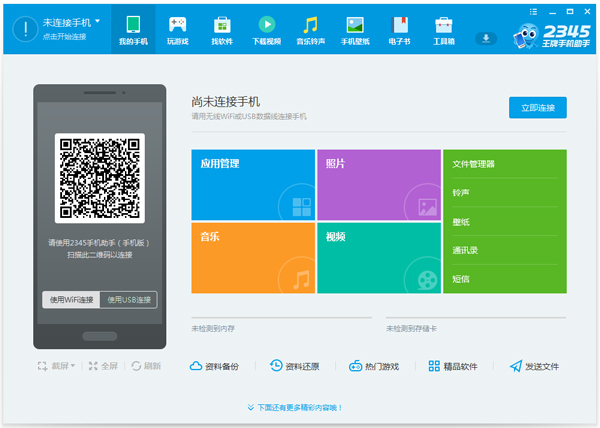Switch to 使用WiFi连接 mode
Viewport: 600px width, 428px height.
[x=71, y=299]
